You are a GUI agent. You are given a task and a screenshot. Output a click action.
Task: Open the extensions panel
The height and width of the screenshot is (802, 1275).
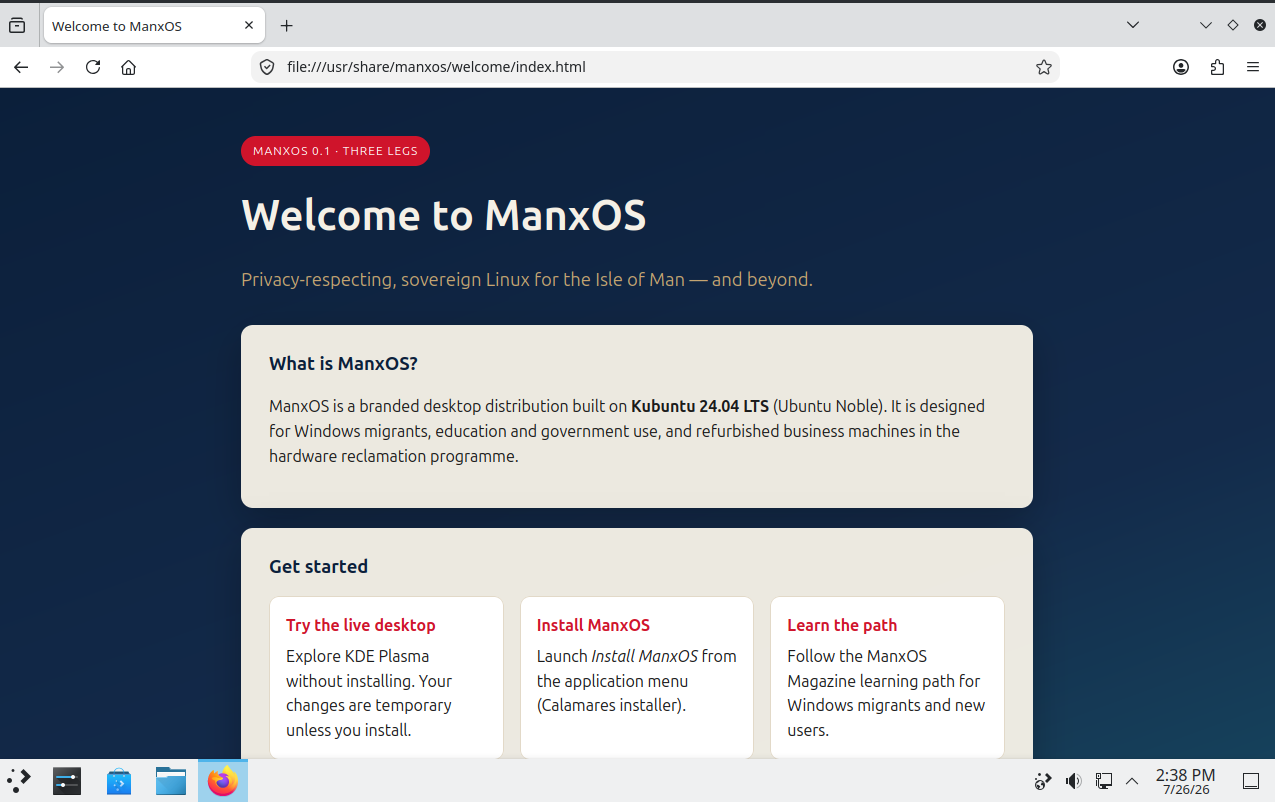pos(1217,67)
